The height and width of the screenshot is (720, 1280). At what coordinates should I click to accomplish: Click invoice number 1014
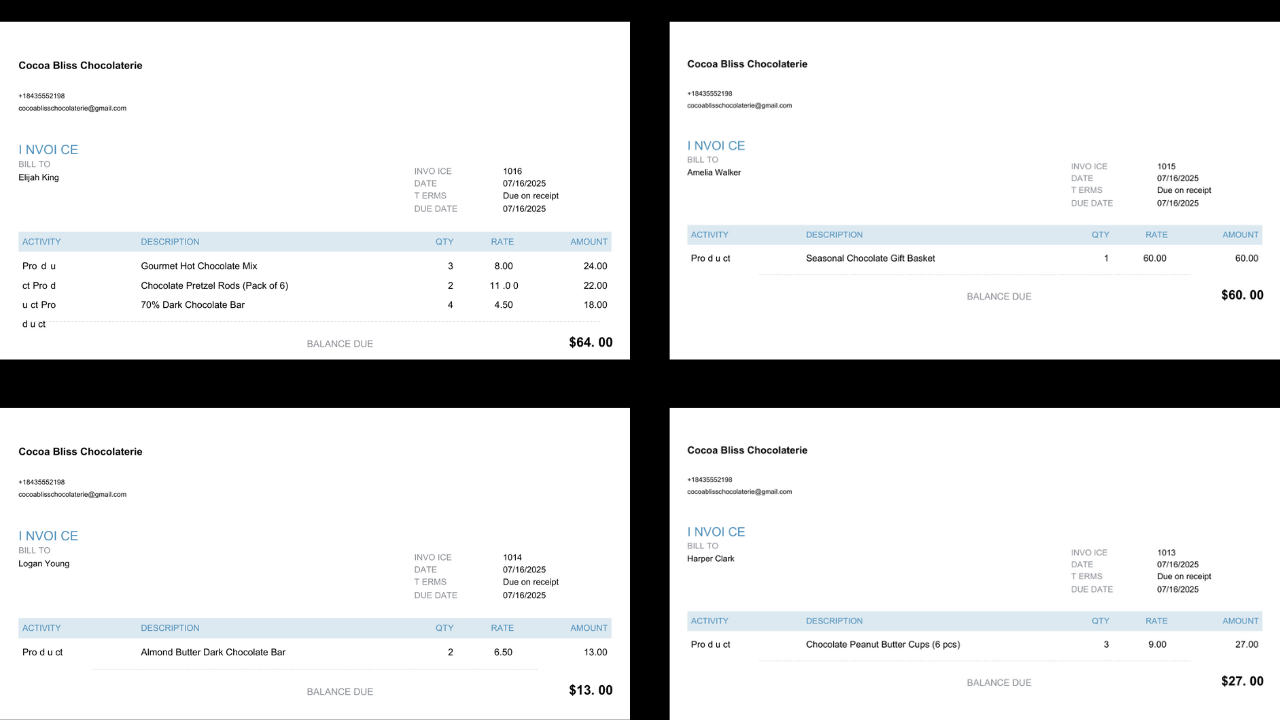pos(512,558)
